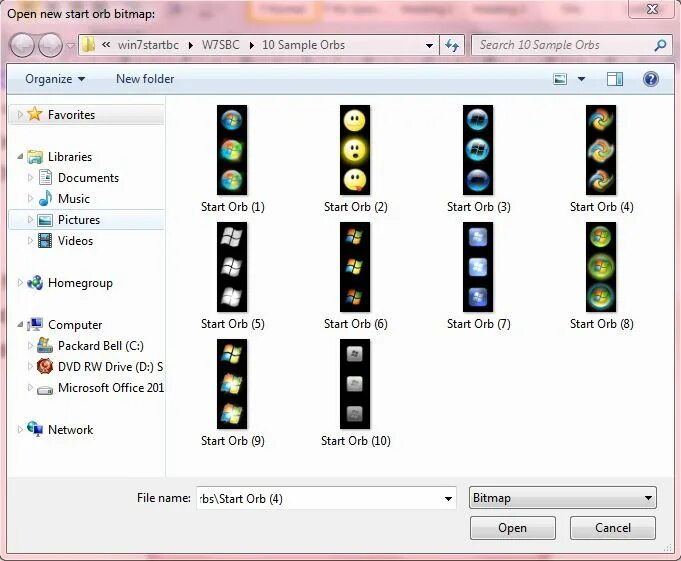Click the W7SBC breadcrumb segment
Screen dimensions: 681x561
221,45
